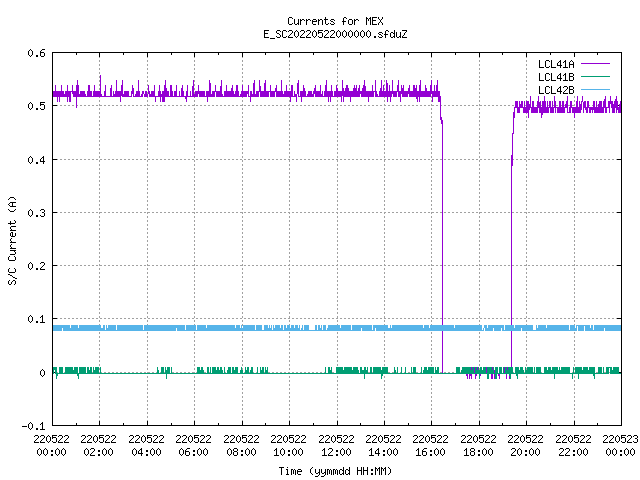Click the LCL41B legend label

(x=556, y=77)
